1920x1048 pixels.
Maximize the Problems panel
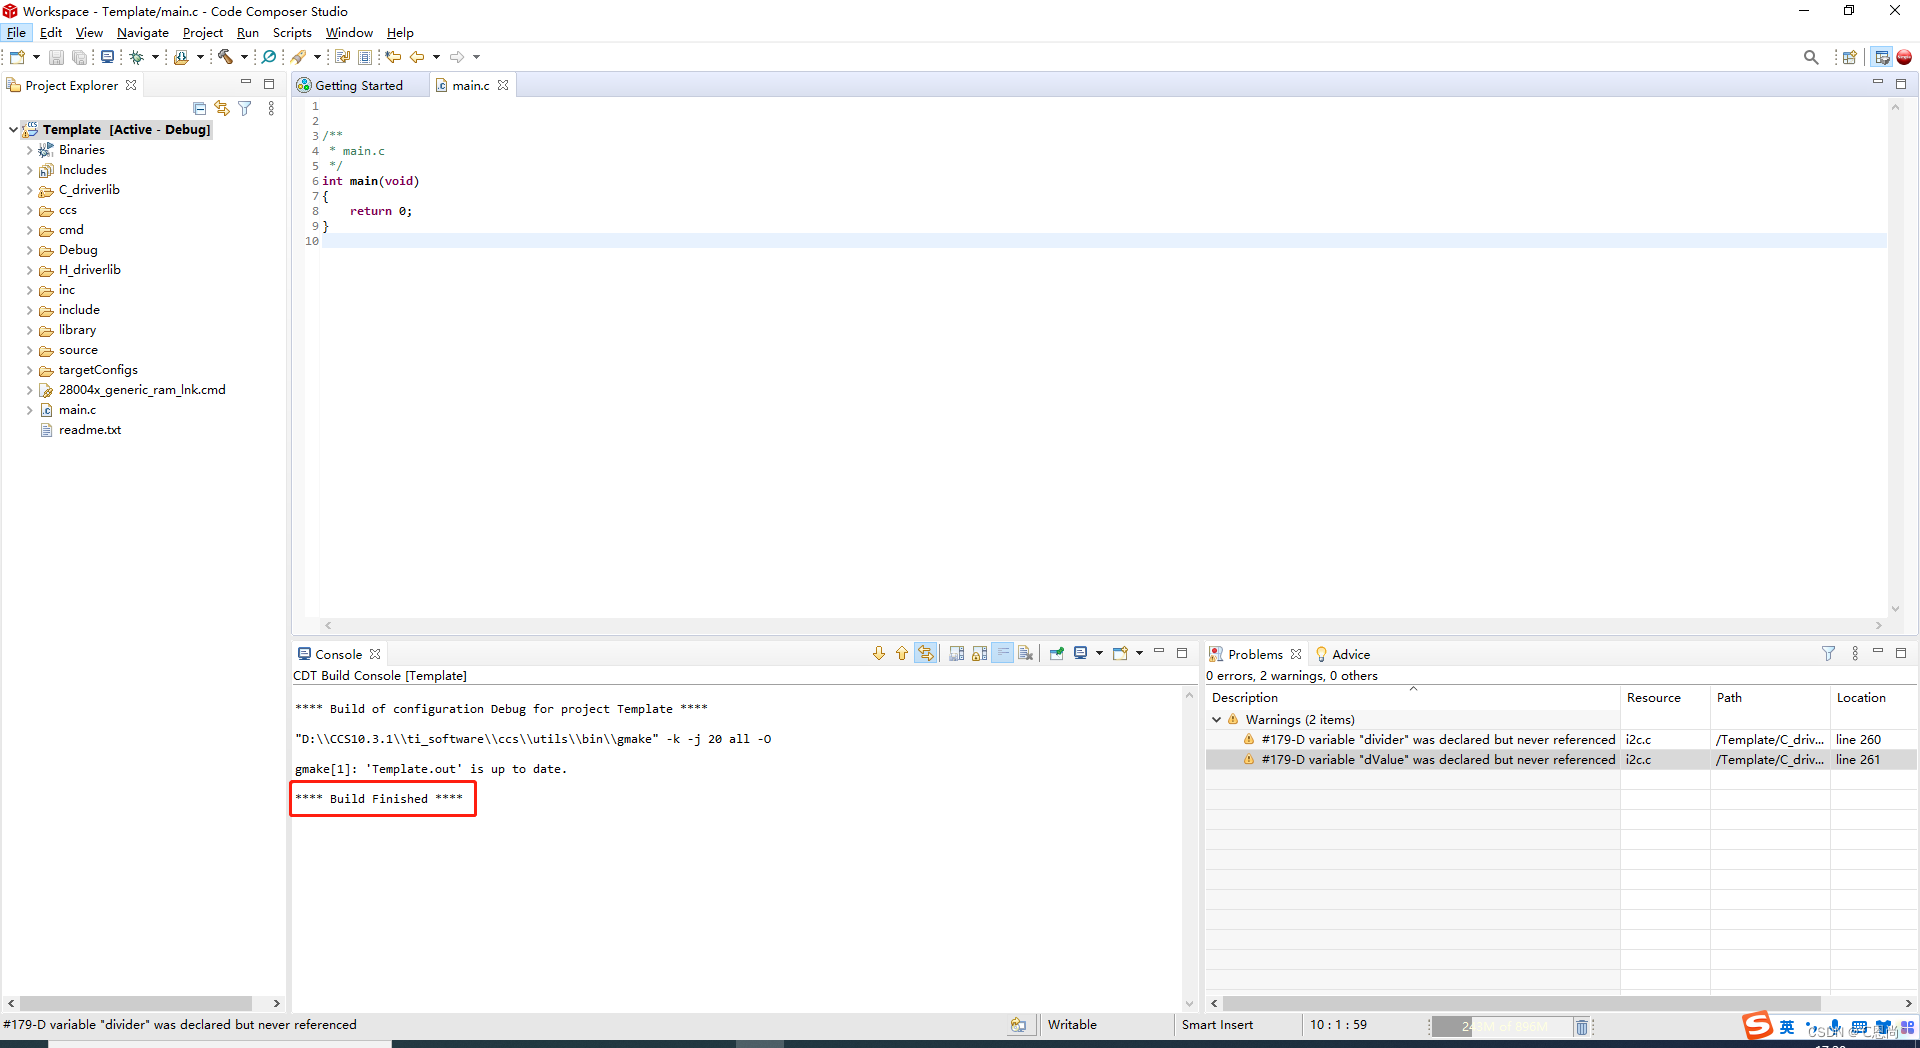coord(1901,652)
